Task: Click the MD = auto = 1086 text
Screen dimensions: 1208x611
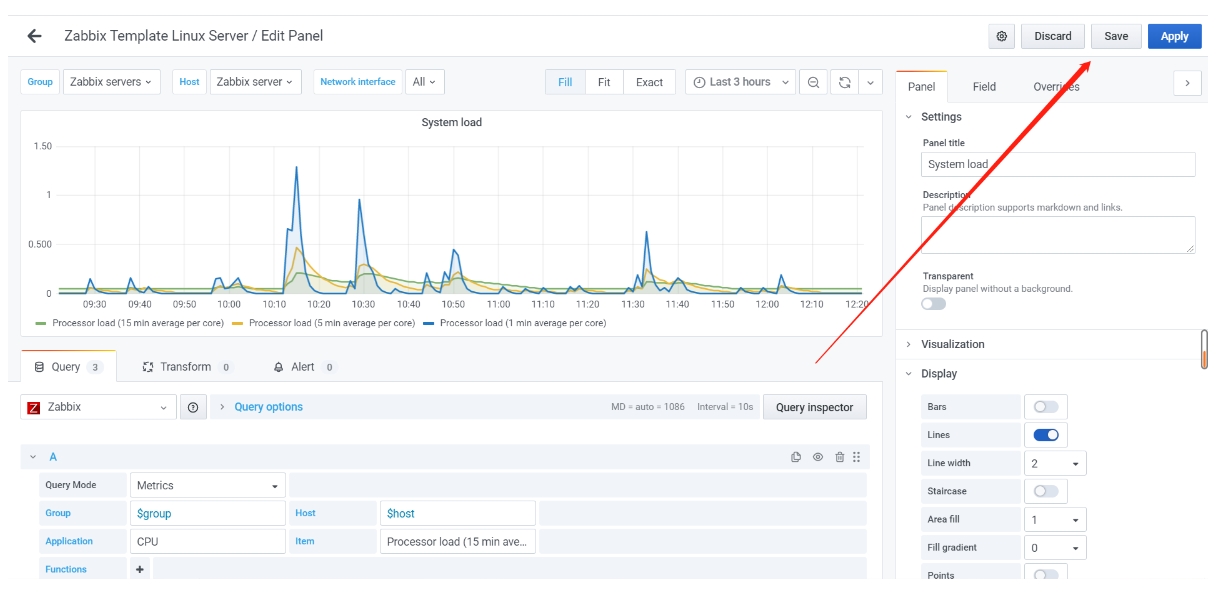Action: (648, 407)
